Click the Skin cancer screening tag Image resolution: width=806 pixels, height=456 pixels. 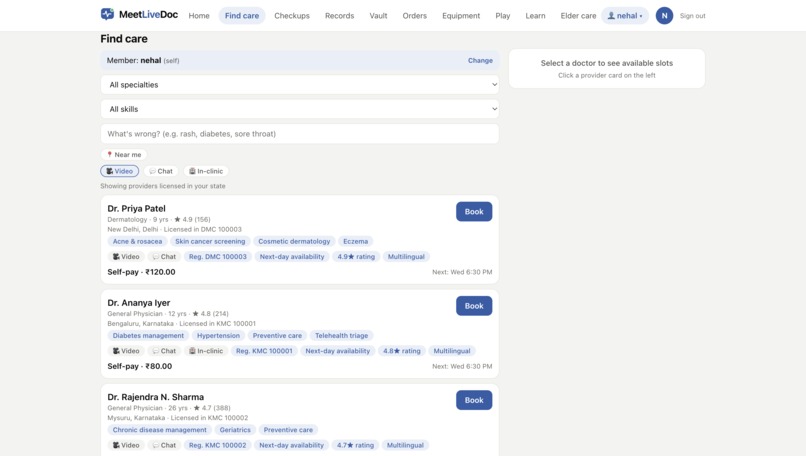pyautogui.click(x=210, y=241)
